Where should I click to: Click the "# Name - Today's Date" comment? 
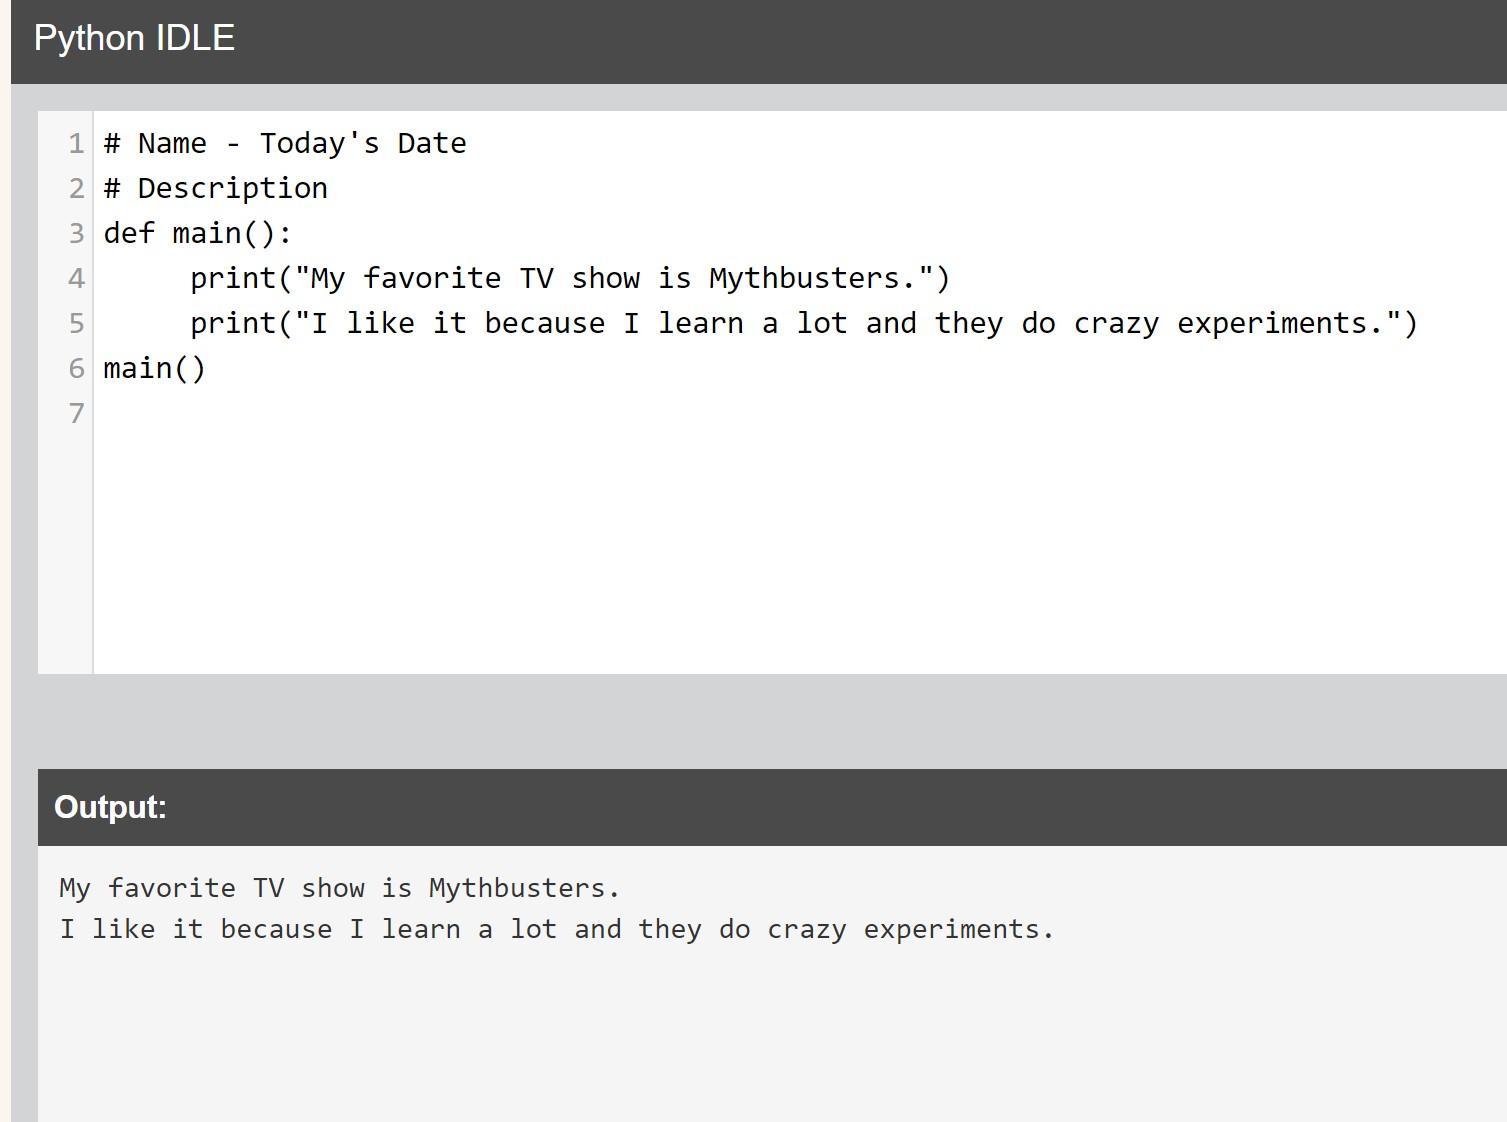click(x=285, y=144)
